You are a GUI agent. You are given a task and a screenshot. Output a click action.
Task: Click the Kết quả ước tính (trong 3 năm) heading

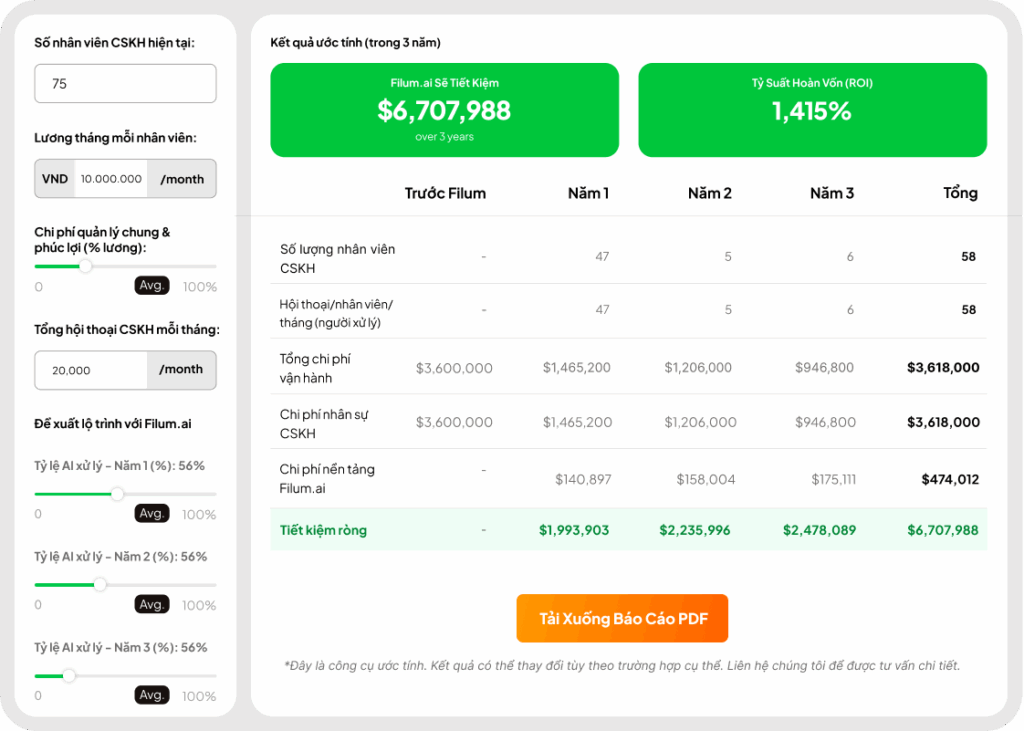coord(355,42)
